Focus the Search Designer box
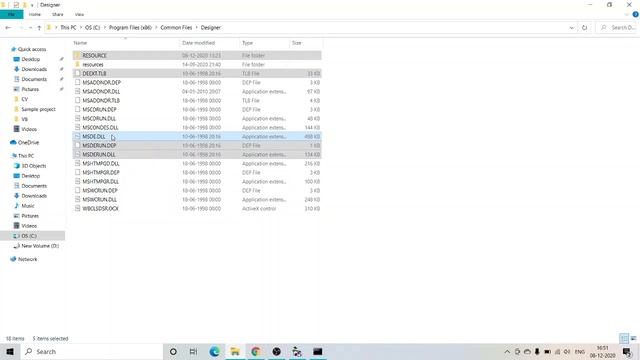This screenshot has height=360, width=640. (x=617, y=28)
